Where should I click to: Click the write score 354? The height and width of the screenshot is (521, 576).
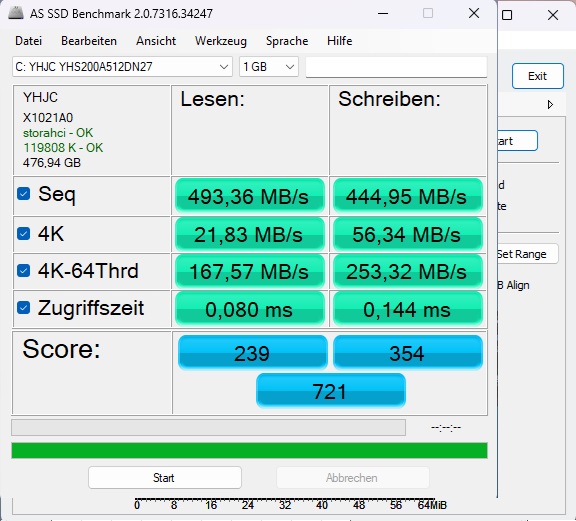[408, 352]
